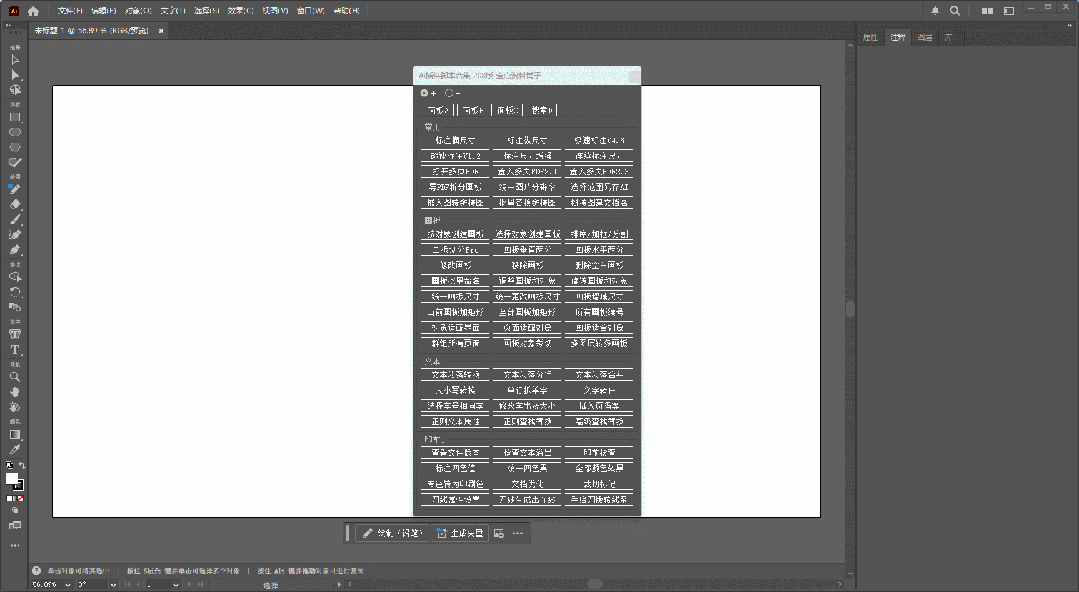Close the 未标题 document tab
Screen dimensions: 1079x592
point(161,31)
